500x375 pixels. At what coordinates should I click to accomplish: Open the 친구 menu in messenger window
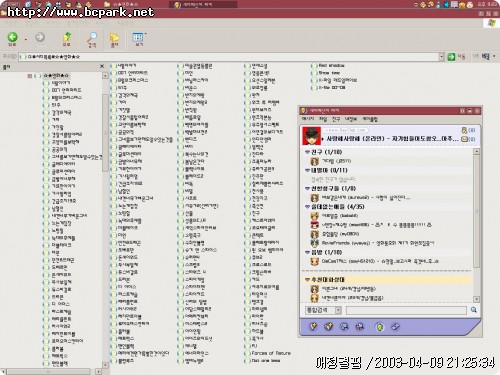pos(336,119)
